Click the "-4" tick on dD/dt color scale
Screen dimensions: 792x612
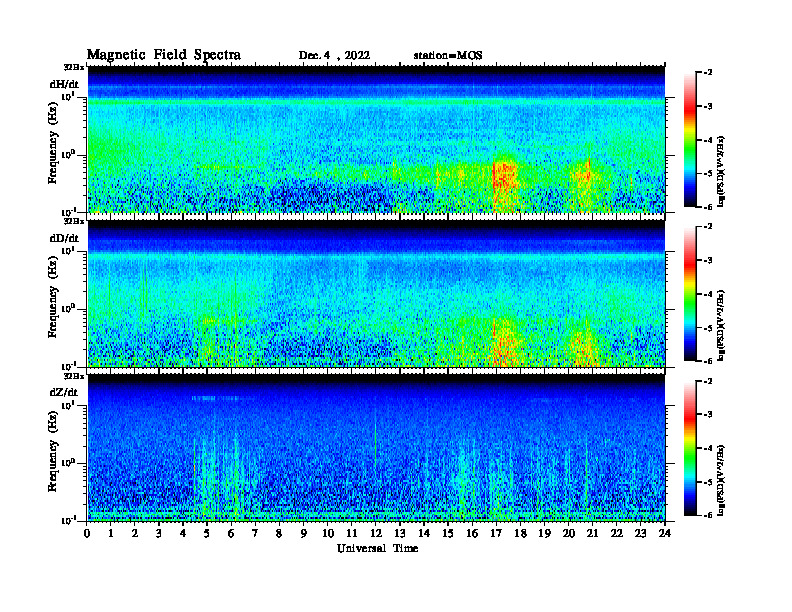pyautogui.click(x=708, y=294)
